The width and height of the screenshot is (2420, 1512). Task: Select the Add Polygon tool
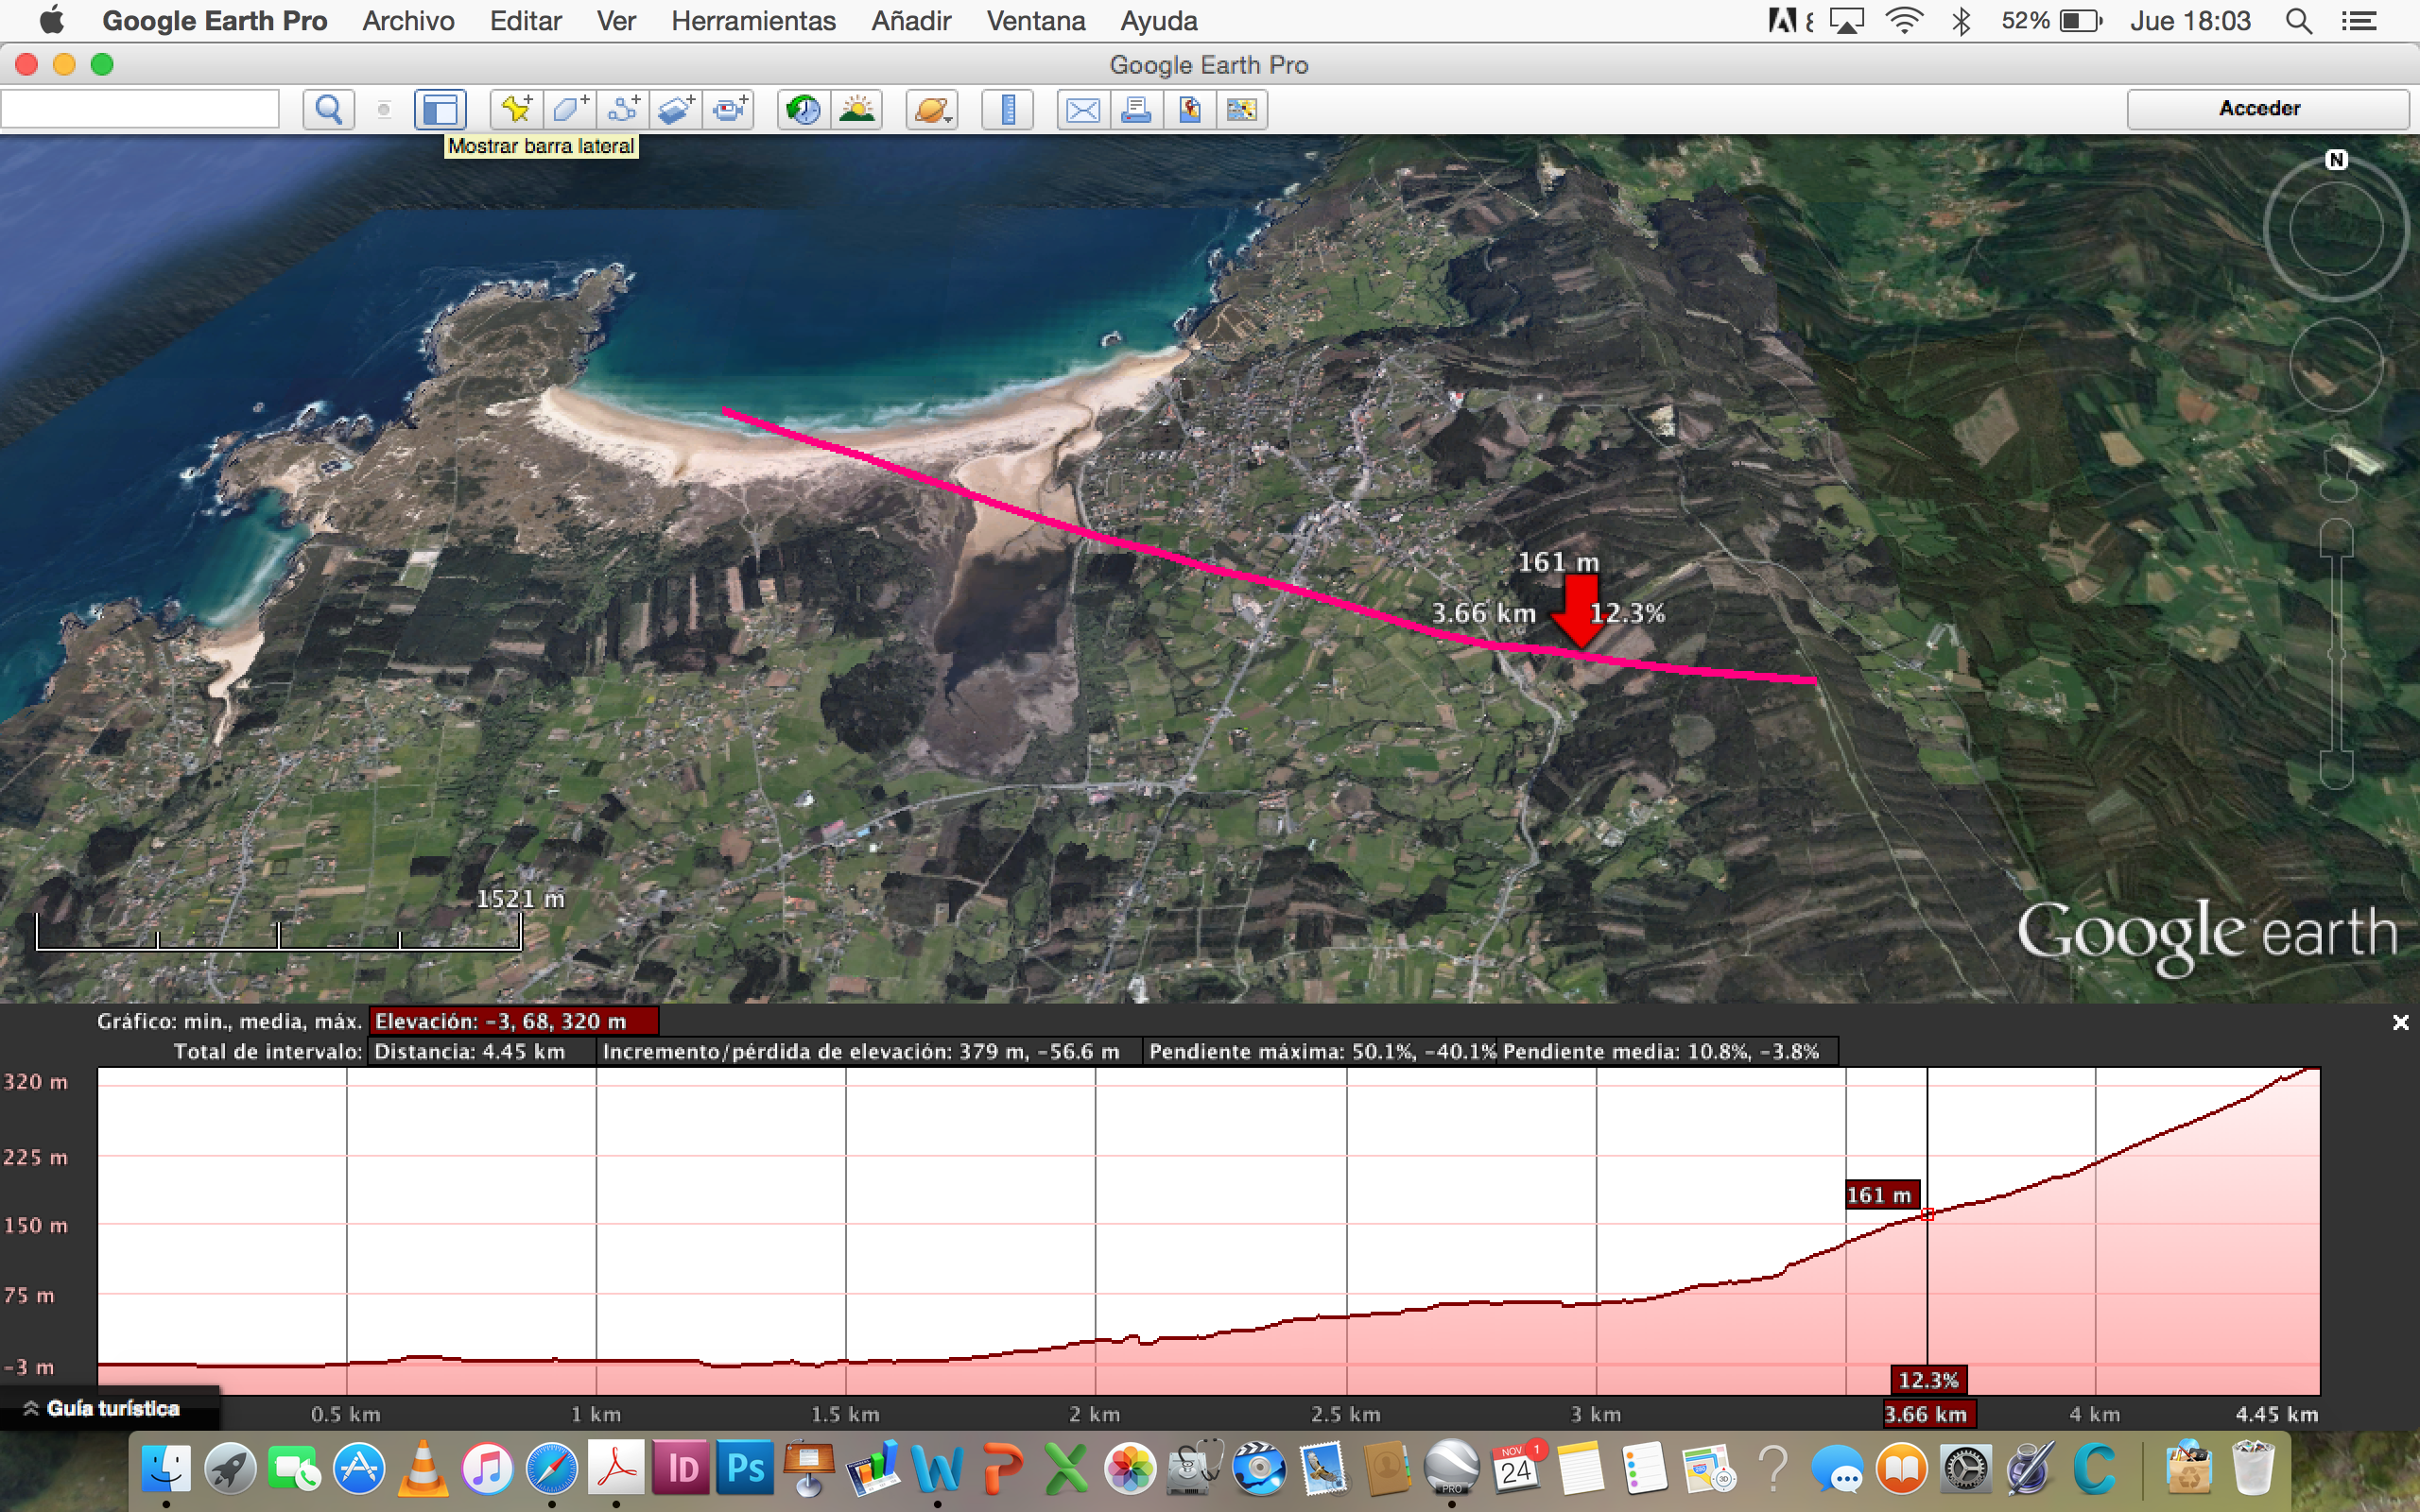tap(570, 109)
